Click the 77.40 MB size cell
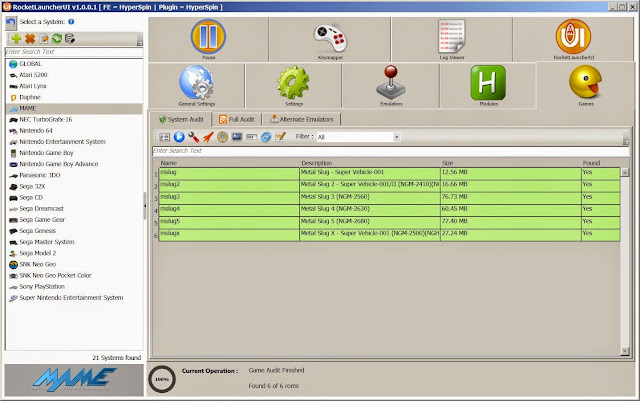The image size is (640, 401). coord(511,223)
